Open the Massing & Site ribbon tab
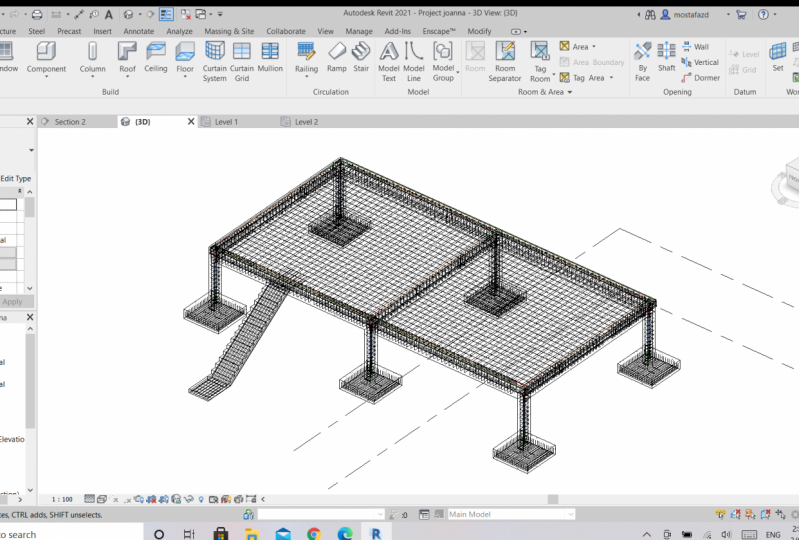 click(229, 31)
